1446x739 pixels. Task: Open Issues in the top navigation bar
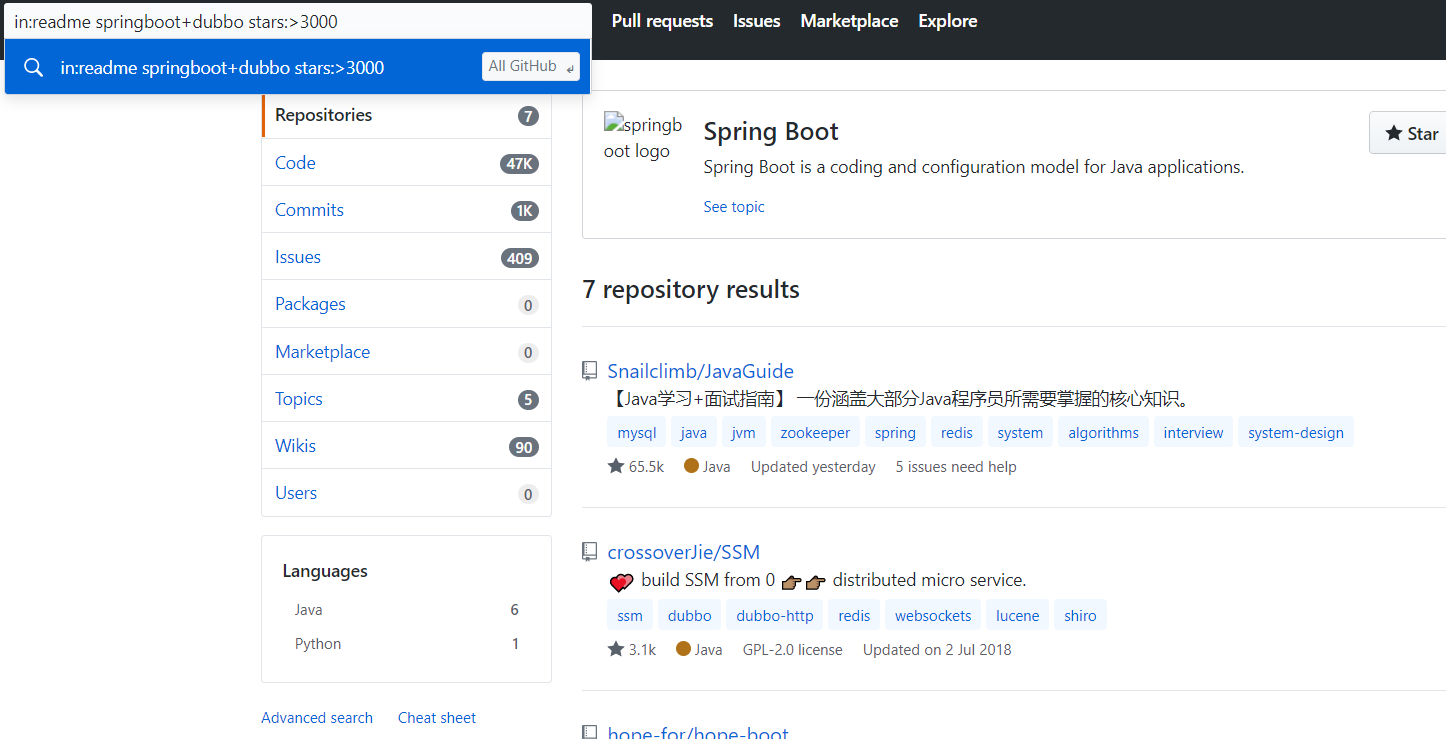756,21
